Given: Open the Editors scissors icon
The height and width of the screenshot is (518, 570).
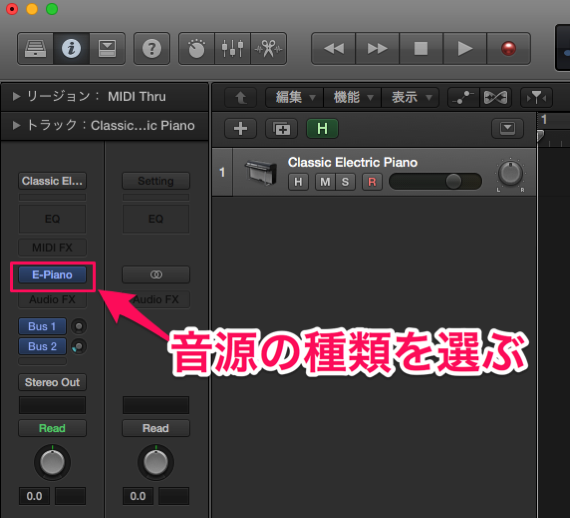Looking at the screenshot, I should coord(268,48).
